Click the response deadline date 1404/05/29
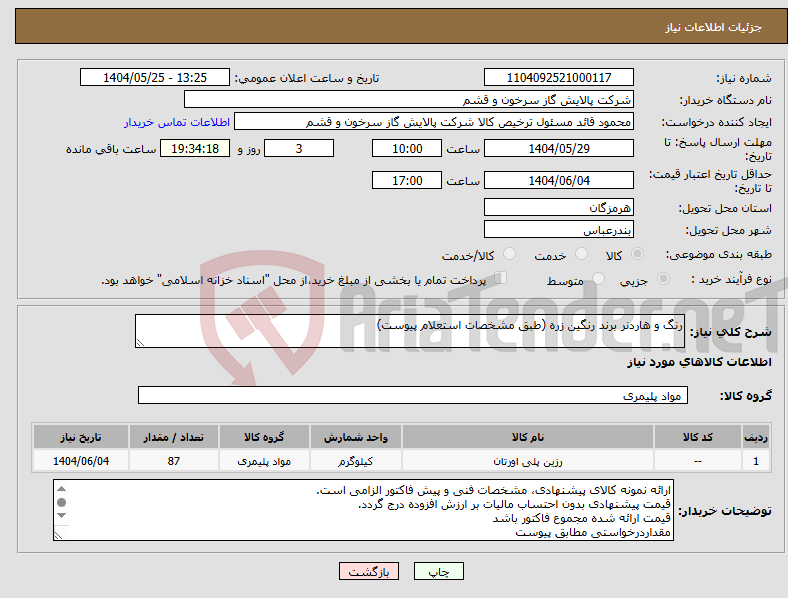Viewport: 788px width, 598px height. pos(558,148)
